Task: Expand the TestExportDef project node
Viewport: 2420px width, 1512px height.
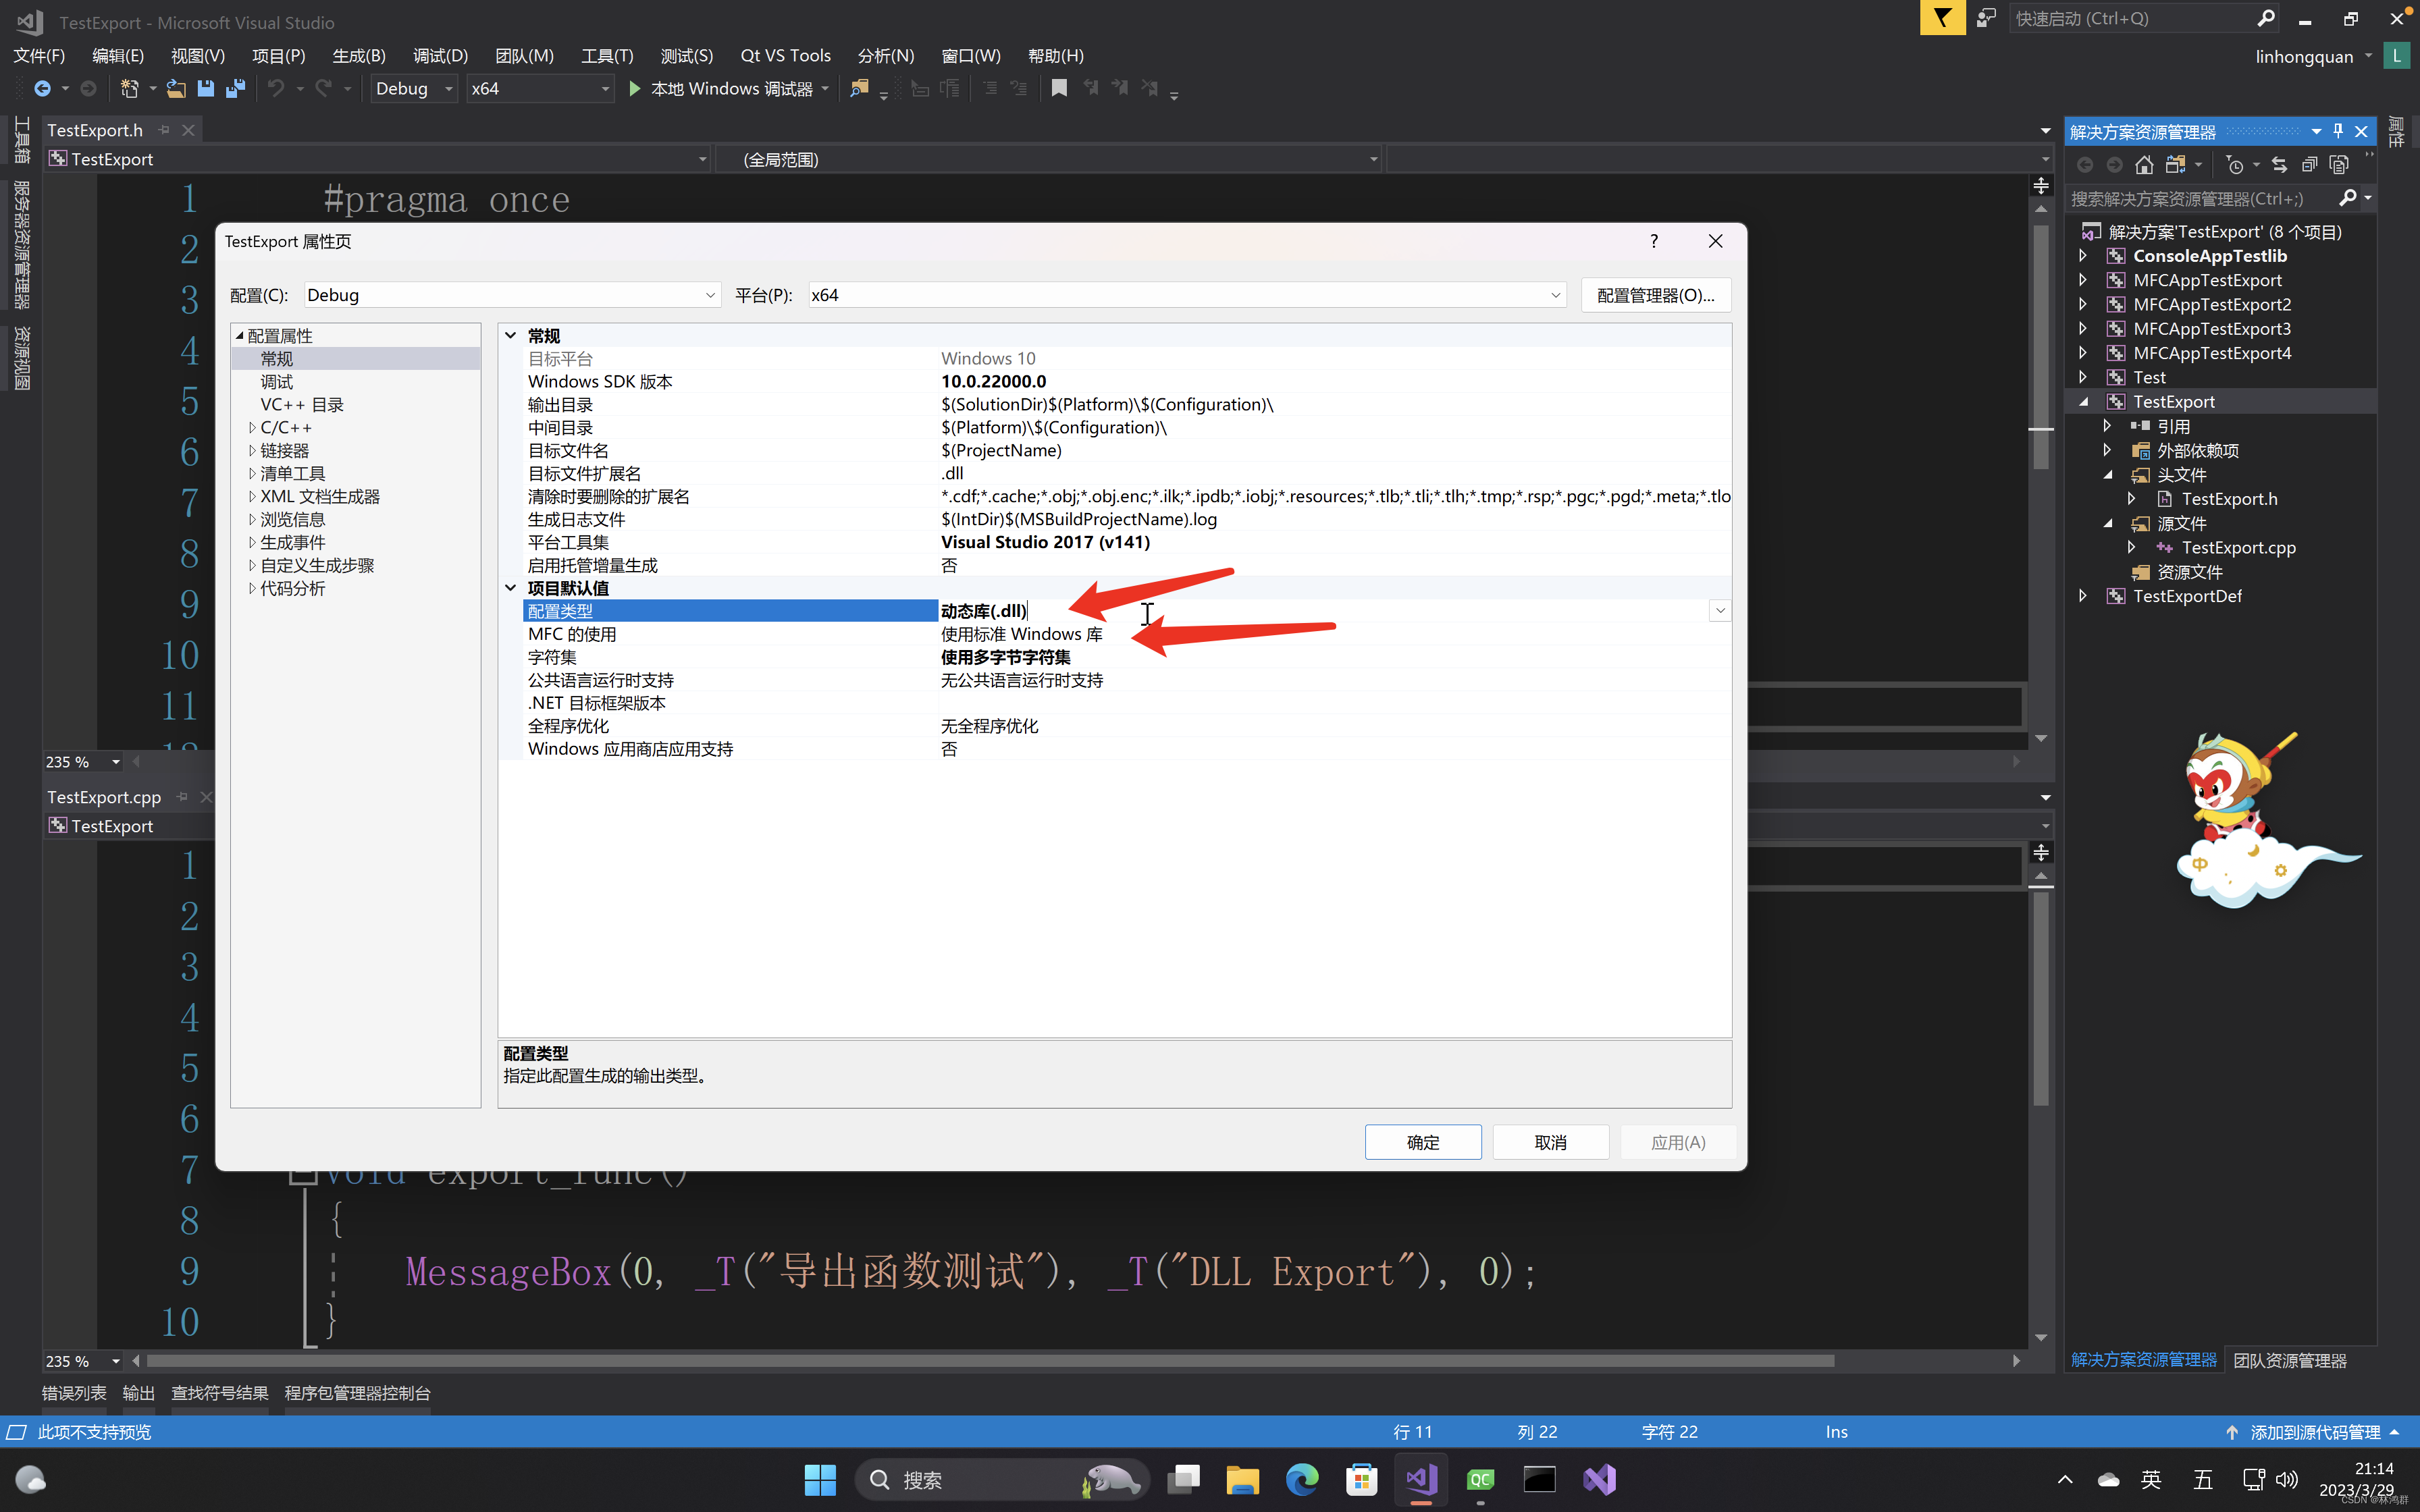Action: pos(2083,596)
